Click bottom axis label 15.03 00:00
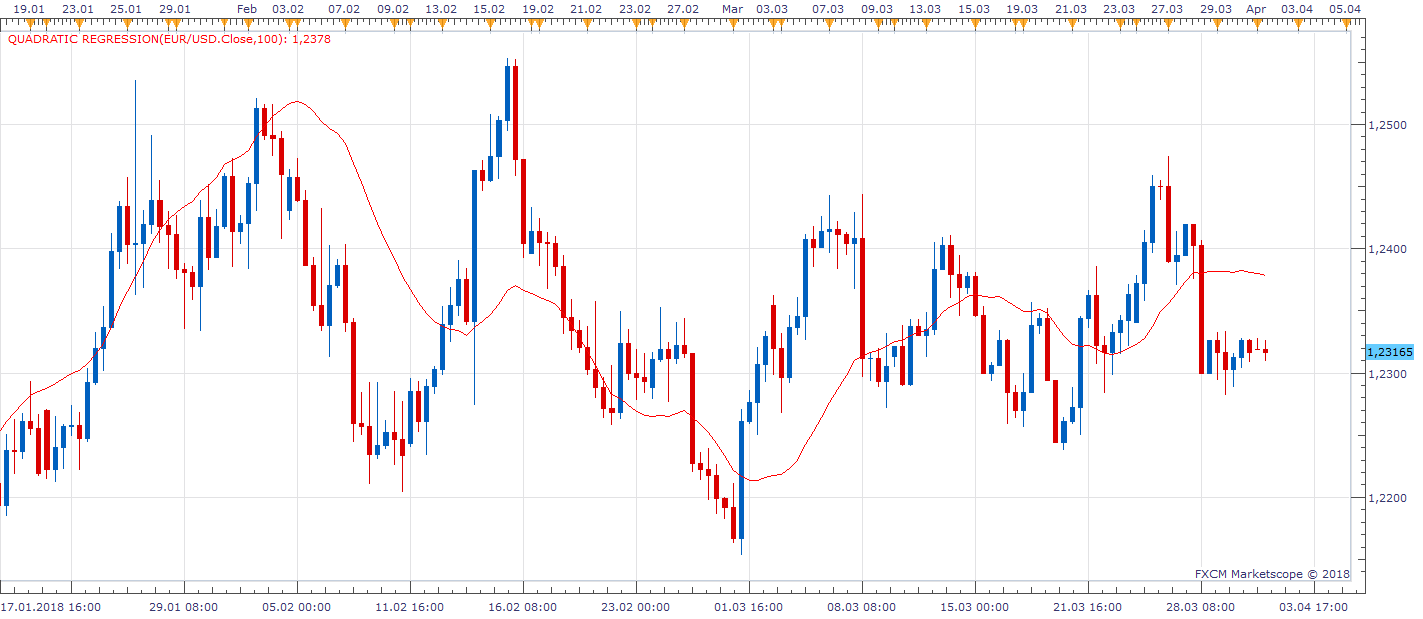 pos(975,607)
